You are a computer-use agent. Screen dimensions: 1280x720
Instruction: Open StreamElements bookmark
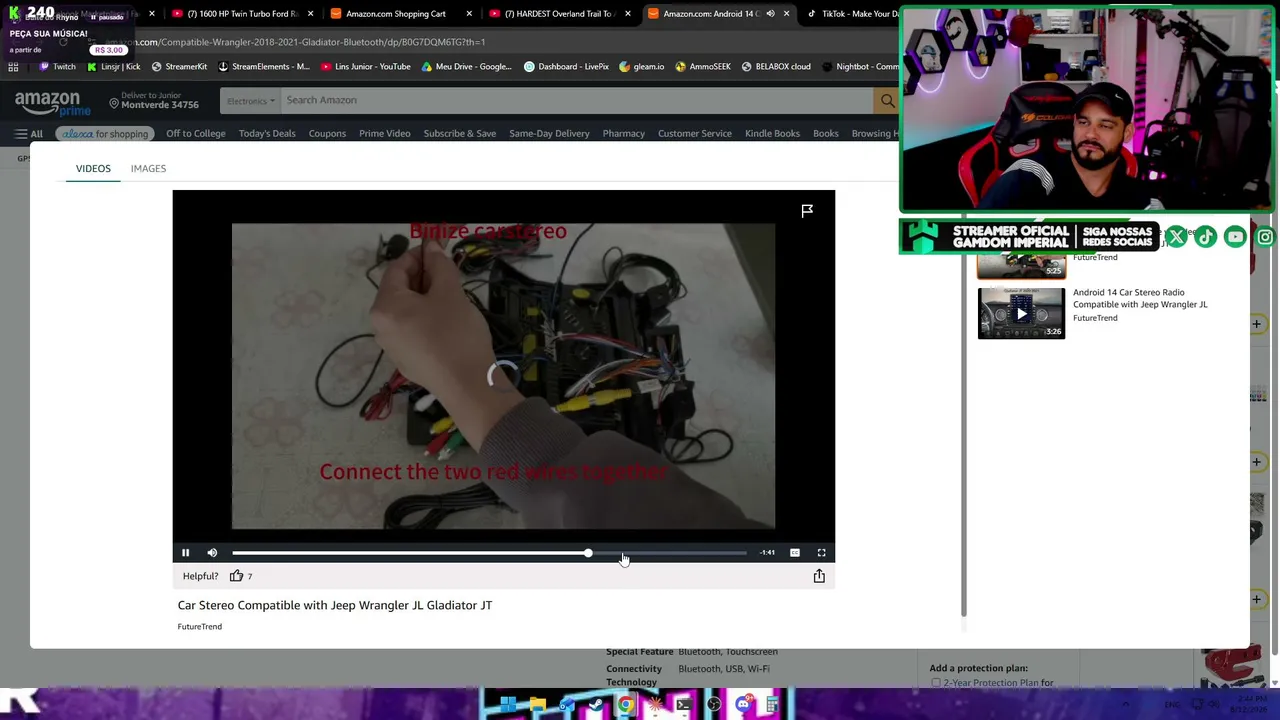[264, 67]
